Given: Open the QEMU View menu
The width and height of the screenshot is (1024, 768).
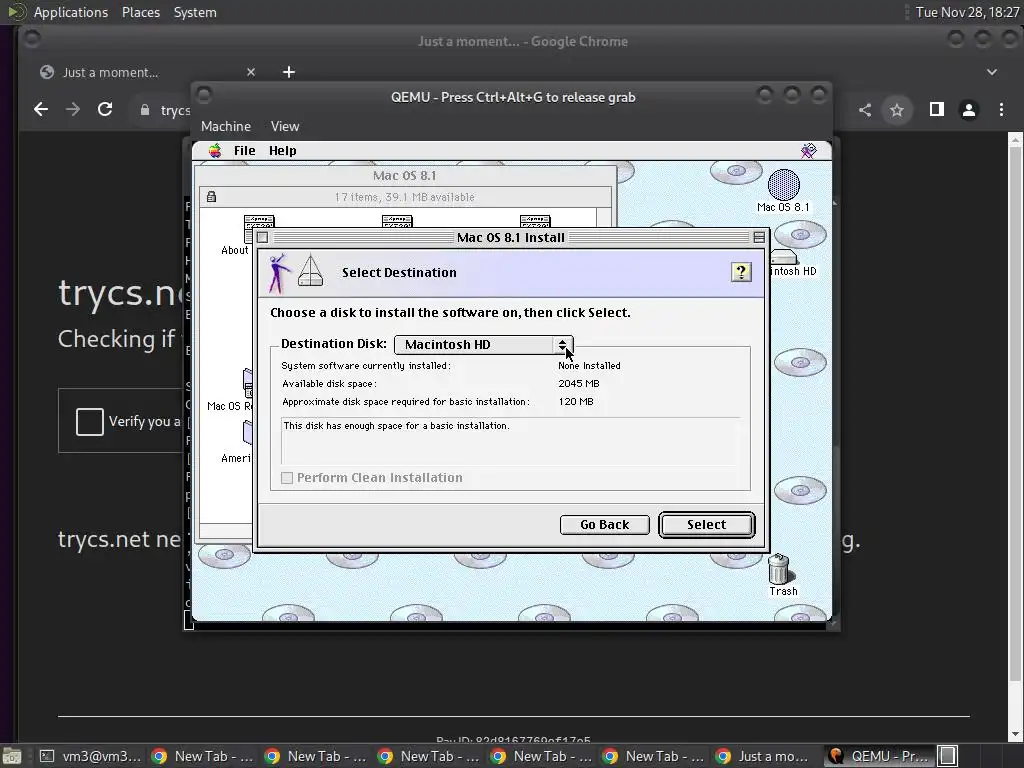Looking at the screenshot, I should pos(285,126).
